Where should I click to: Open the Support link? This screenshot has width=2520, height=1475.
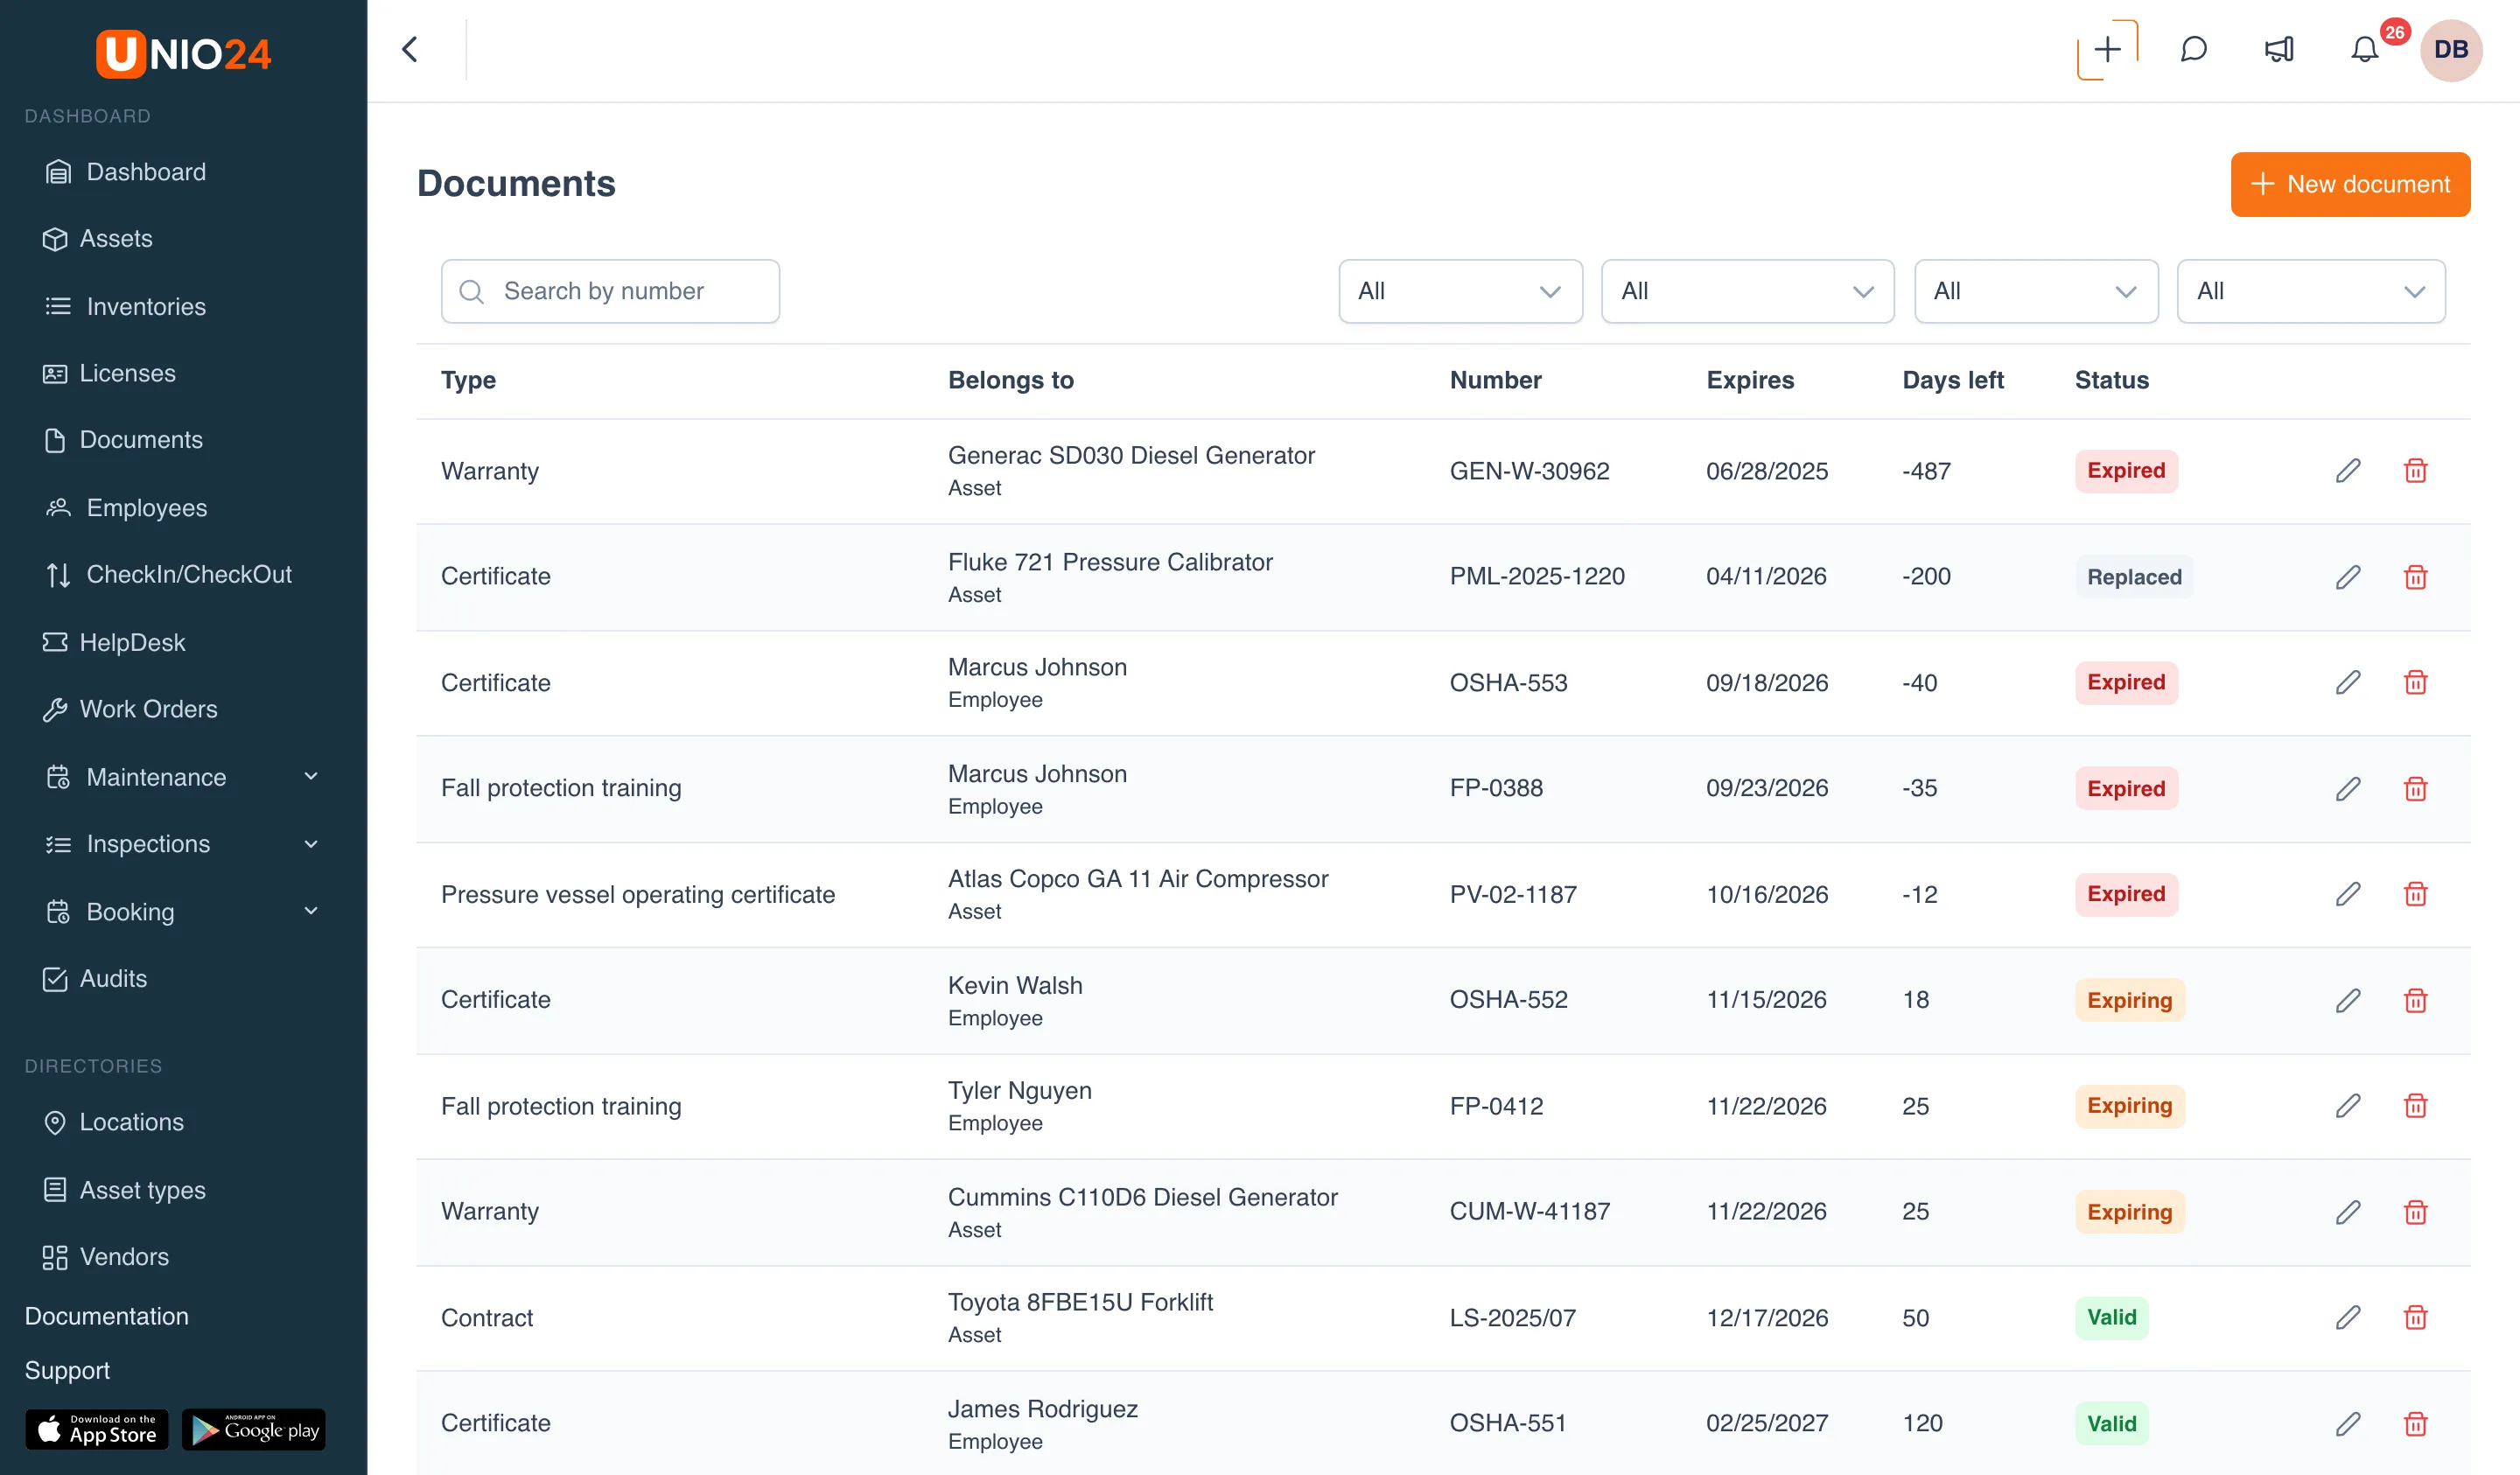tap(67, 1370)
